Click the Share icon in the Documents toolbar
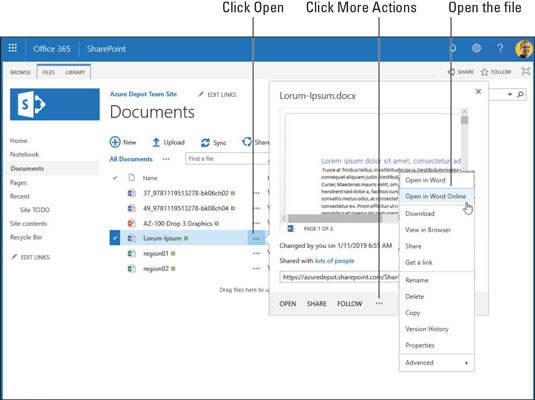 pos(246,142)
